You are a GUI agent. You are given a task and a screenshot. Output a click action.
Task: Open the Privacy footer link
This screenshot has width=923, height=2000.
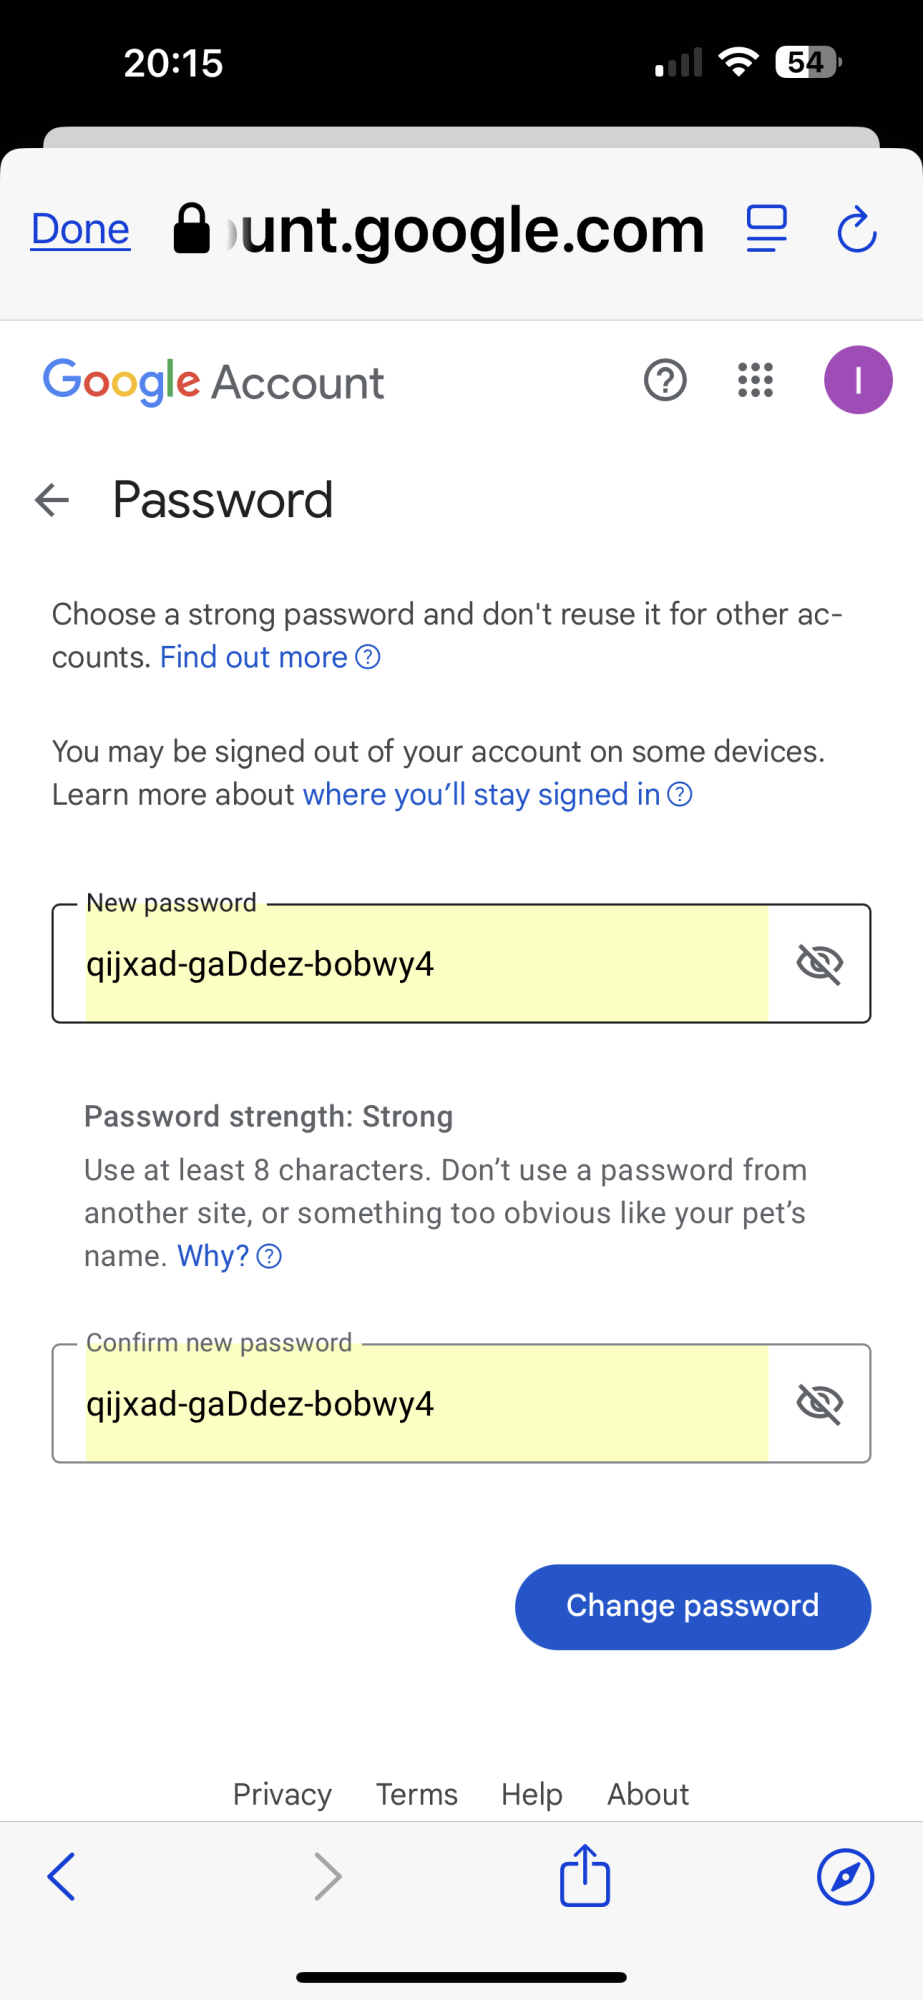click(x=282, y=1794)
